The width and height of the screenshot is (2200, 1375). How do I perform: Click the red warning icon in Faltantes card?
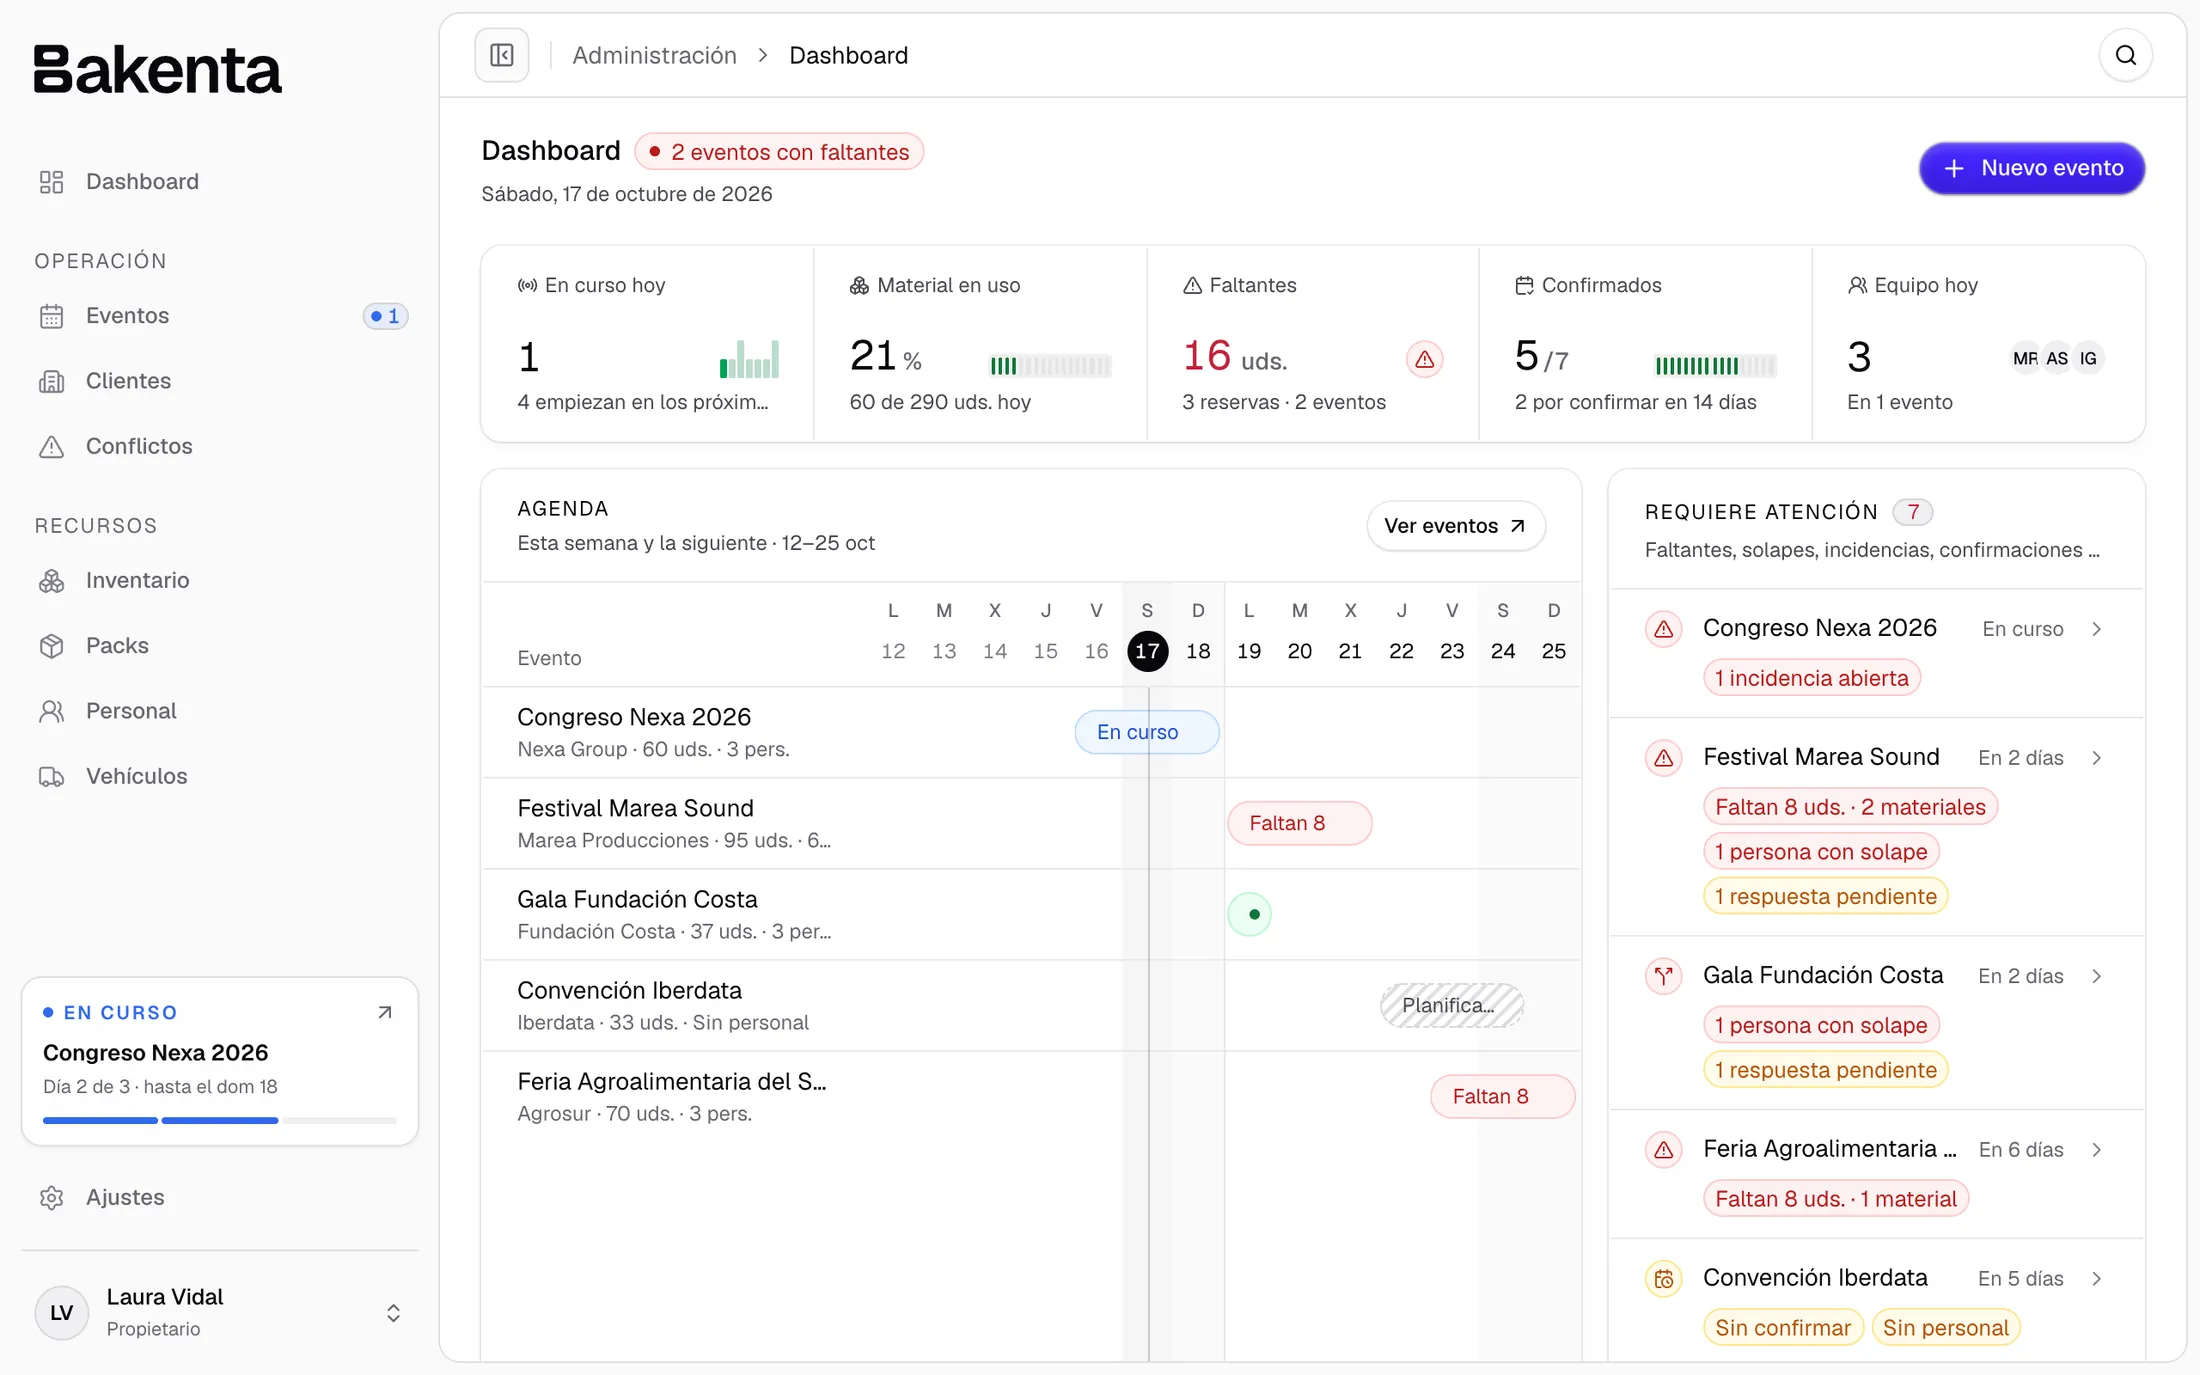(1425, 359)
